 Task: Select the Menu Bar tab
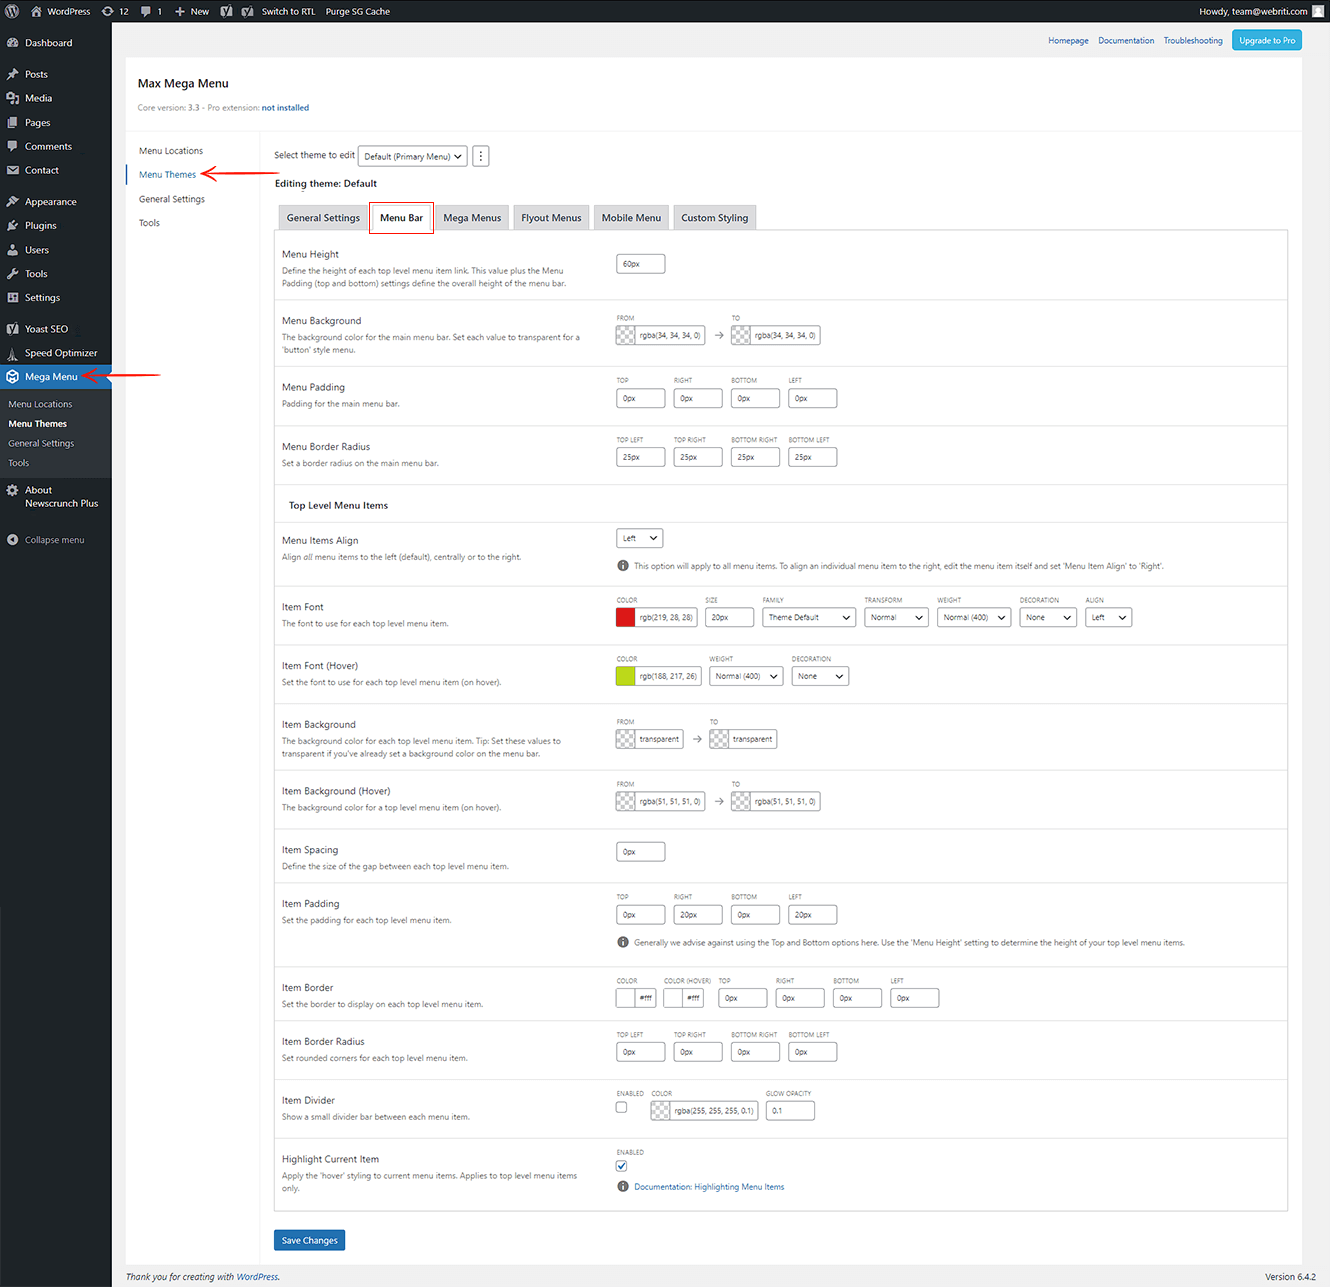(401, 218)
